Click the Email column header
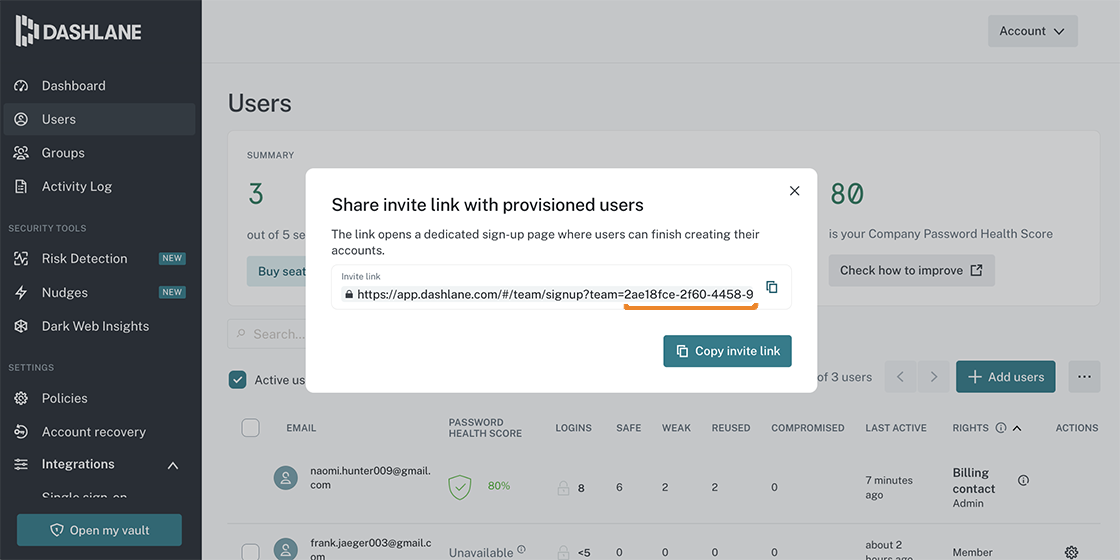This screenshot has height=560, width=1120. (x=301, y=428)
